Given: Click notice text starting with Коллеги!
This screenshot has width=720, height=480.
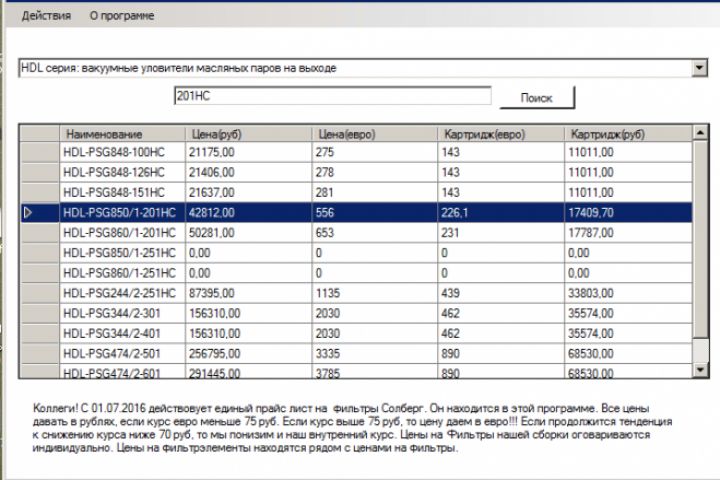Looking at the screenshot, I should [x=352, y=428].
